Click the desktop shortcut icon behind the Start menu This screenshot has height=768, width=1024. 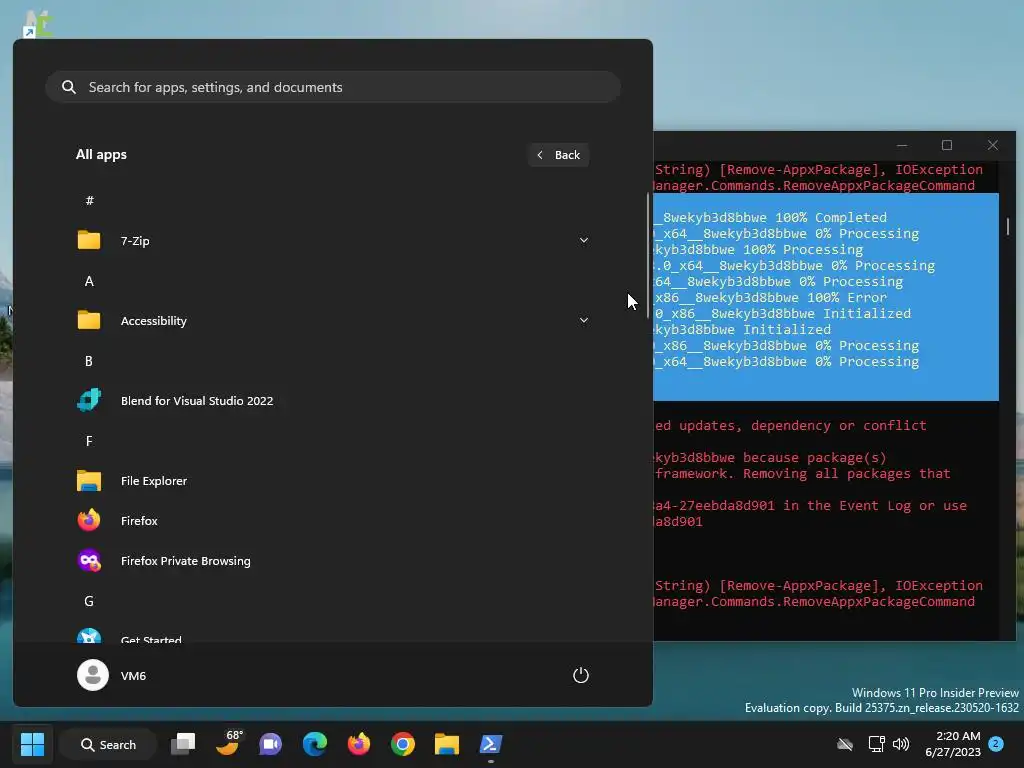[38, 24]
